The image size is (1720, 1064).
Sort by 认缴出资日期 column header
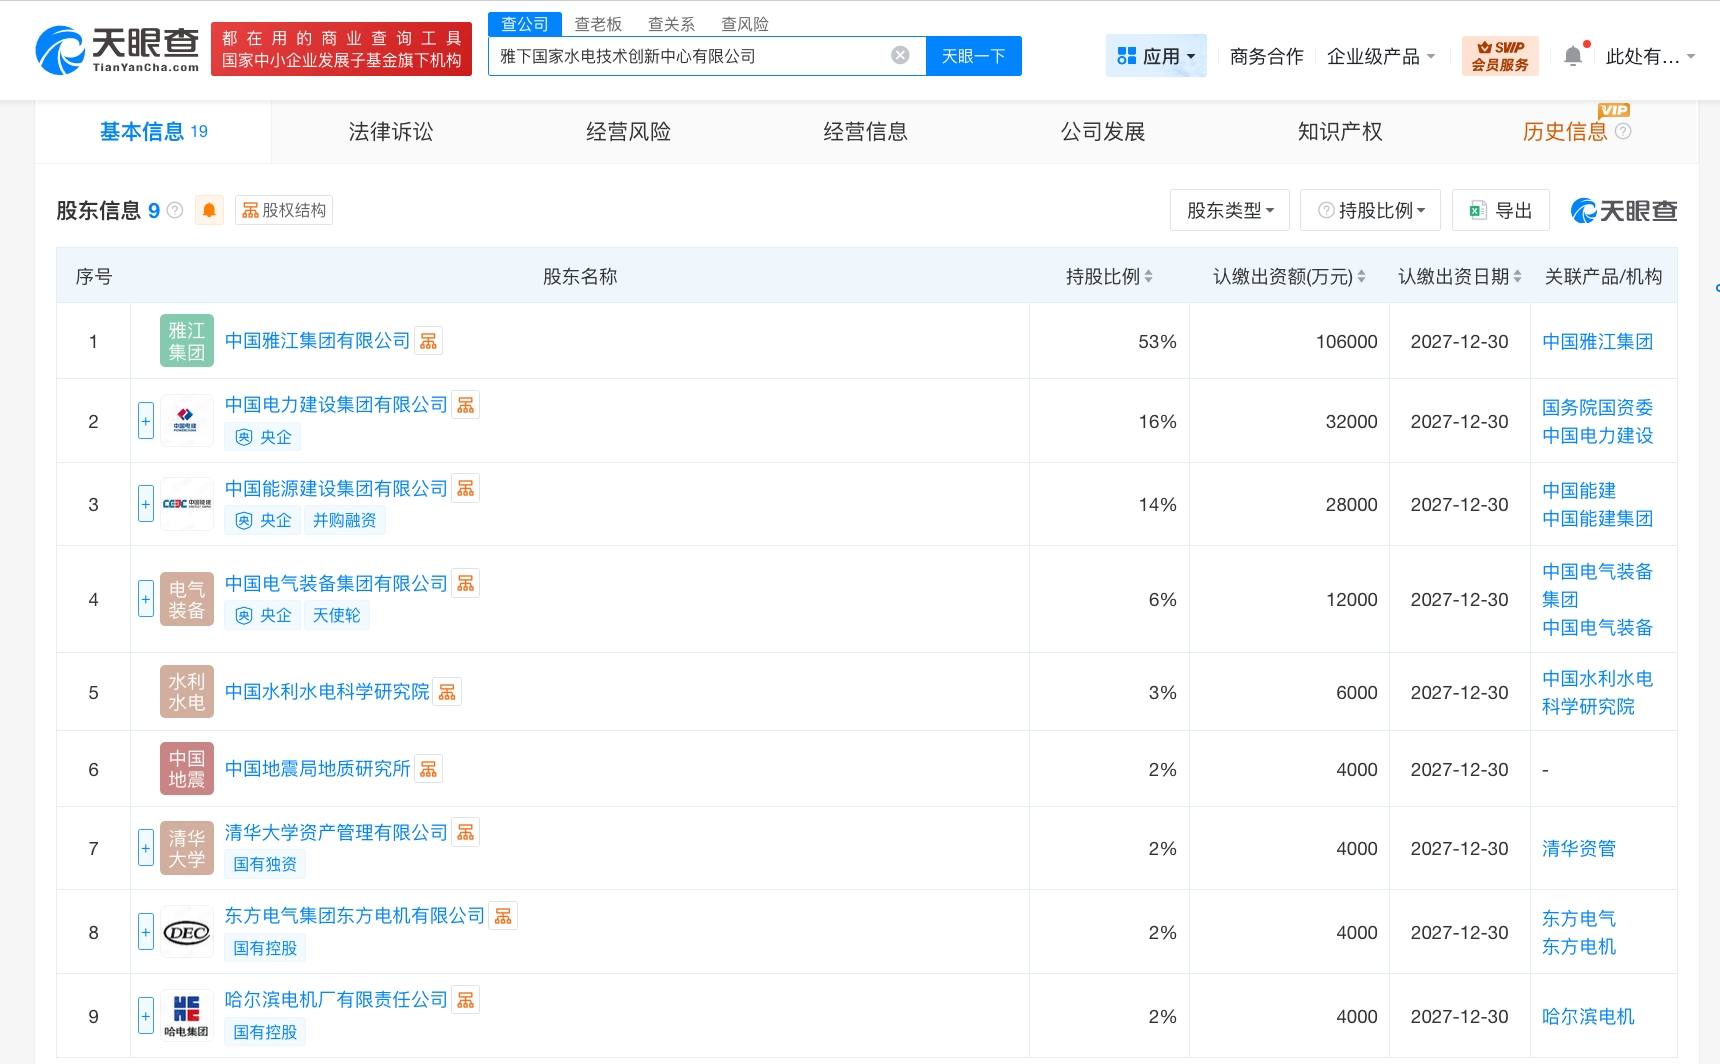tap(1459, 277)
